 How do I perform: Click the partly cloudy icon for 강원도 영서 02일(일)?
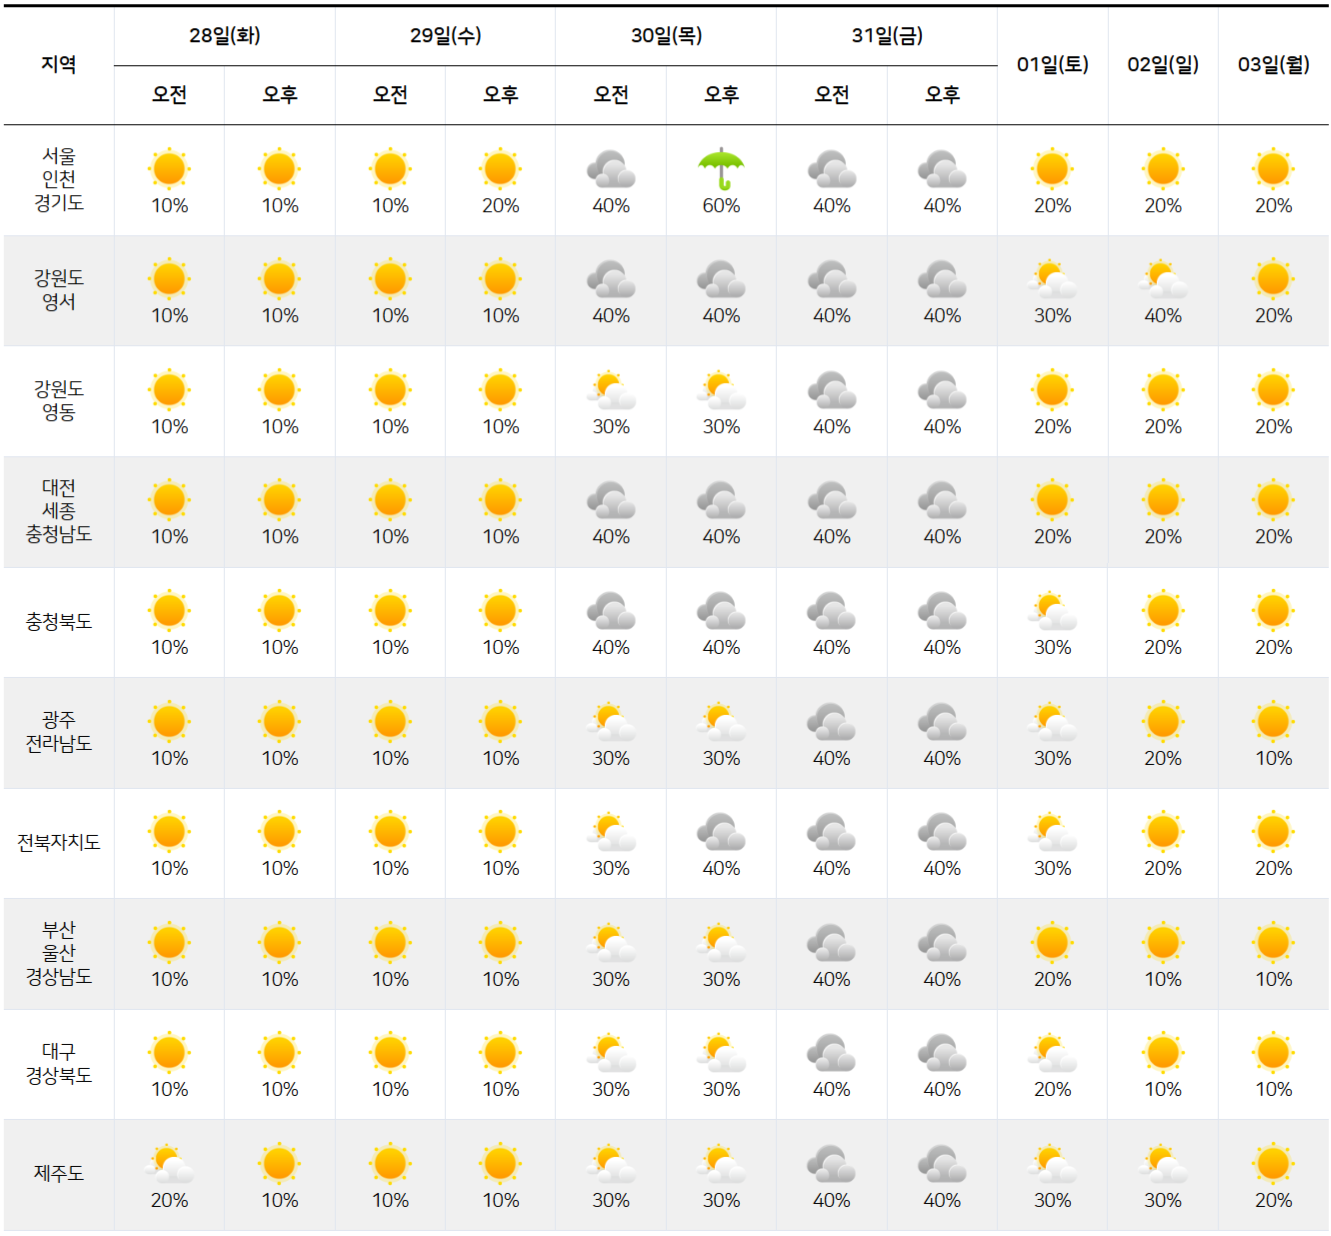tap(1163, 279)
